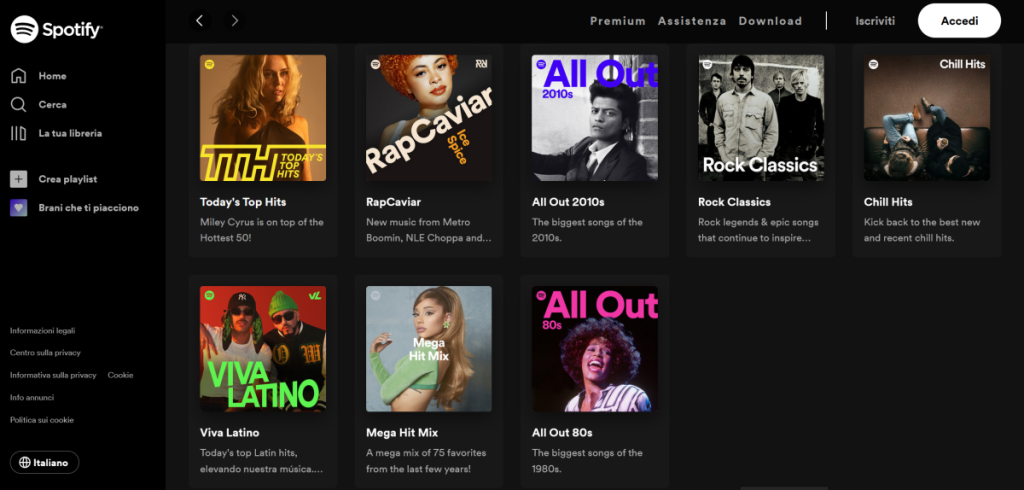This screenshot has width=1024, height=490.
Task: Select Crea playlist text
Action: point(67,179)
